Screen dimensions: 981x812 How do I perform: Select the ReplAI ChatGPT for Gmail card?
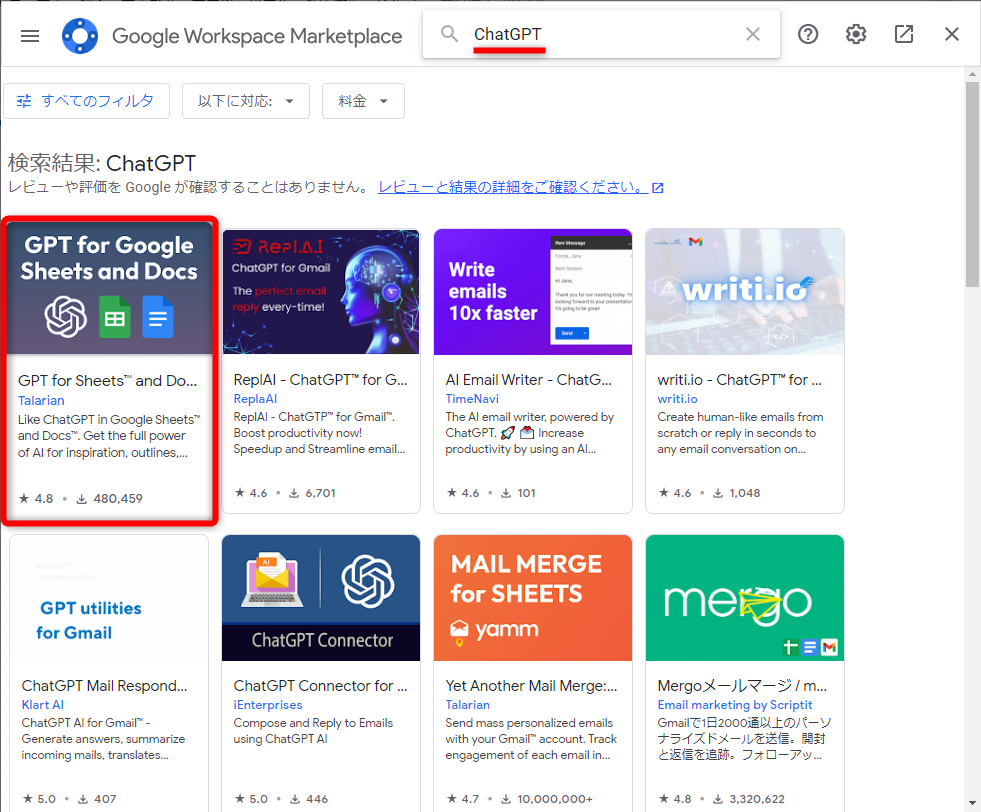[320, 291]
